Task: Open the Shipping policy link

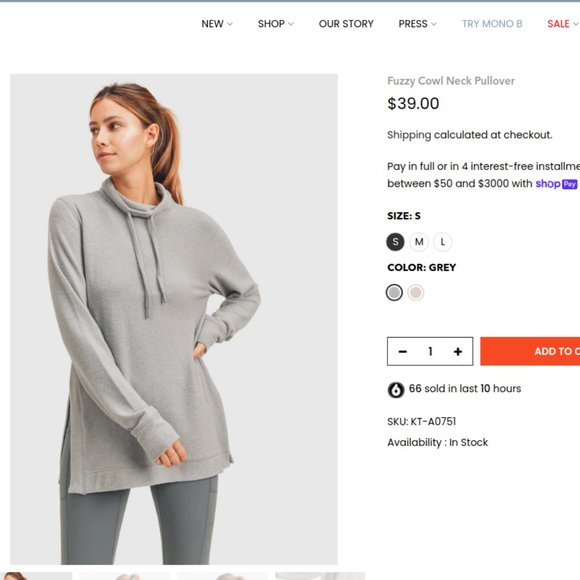Action: click(x=409, y=135)
